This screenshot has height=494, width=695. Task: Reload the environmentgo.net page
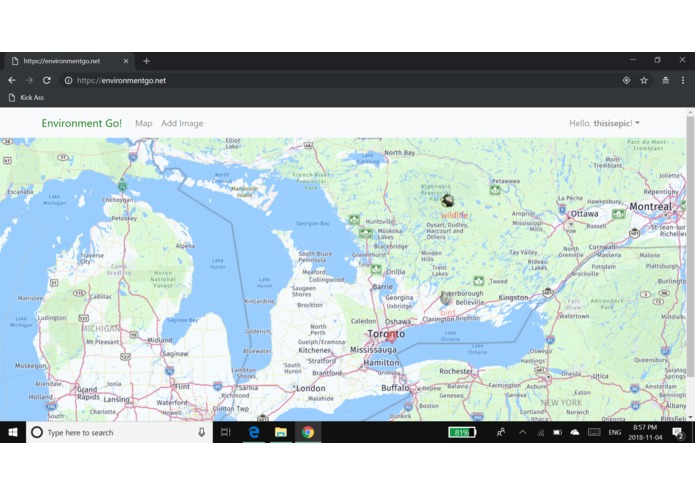(47, 80)
